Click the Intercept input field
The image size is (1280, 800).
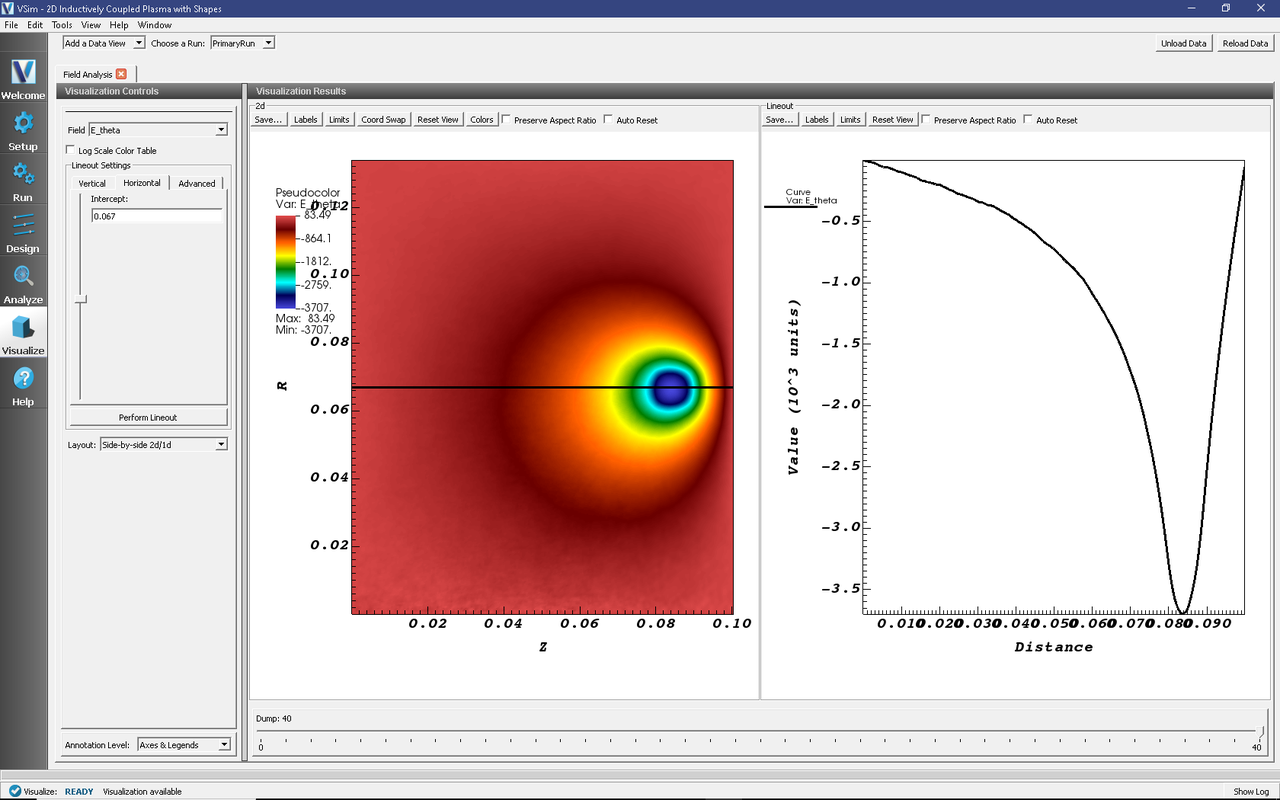tap(156, 216)
